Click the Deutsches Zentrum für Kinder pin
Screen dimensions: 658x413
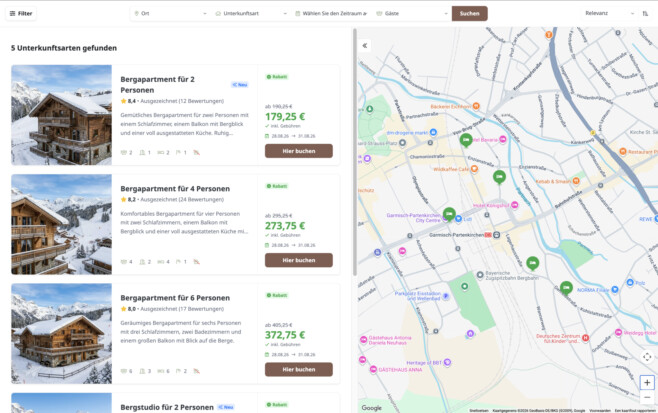(585, 338)
